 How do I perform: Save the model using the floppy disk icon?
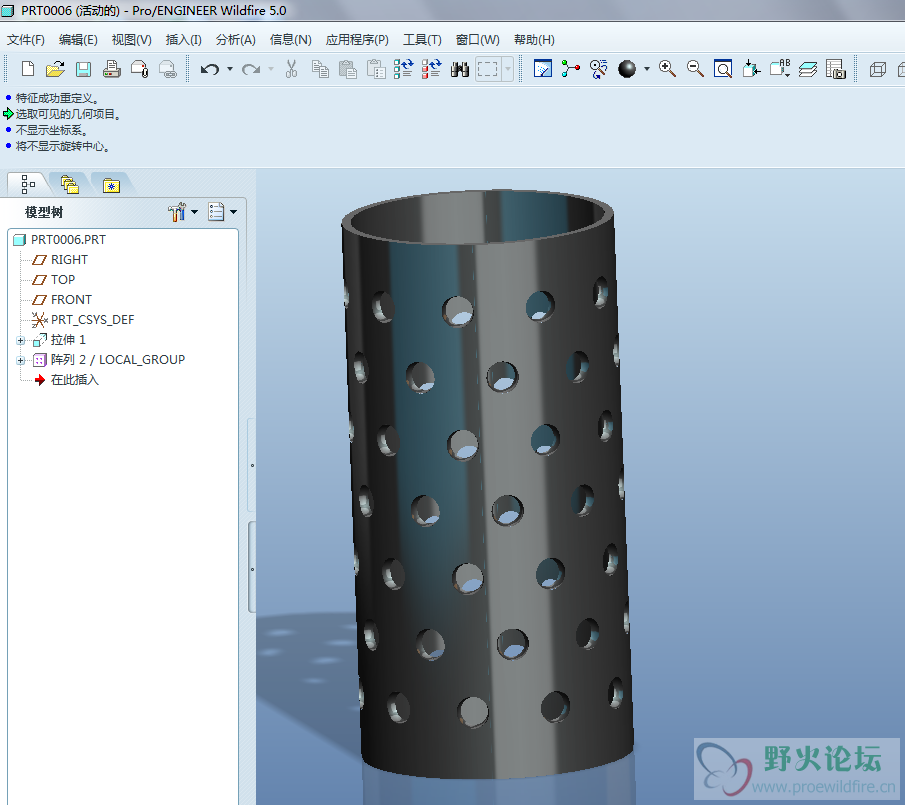click(84, 69)
